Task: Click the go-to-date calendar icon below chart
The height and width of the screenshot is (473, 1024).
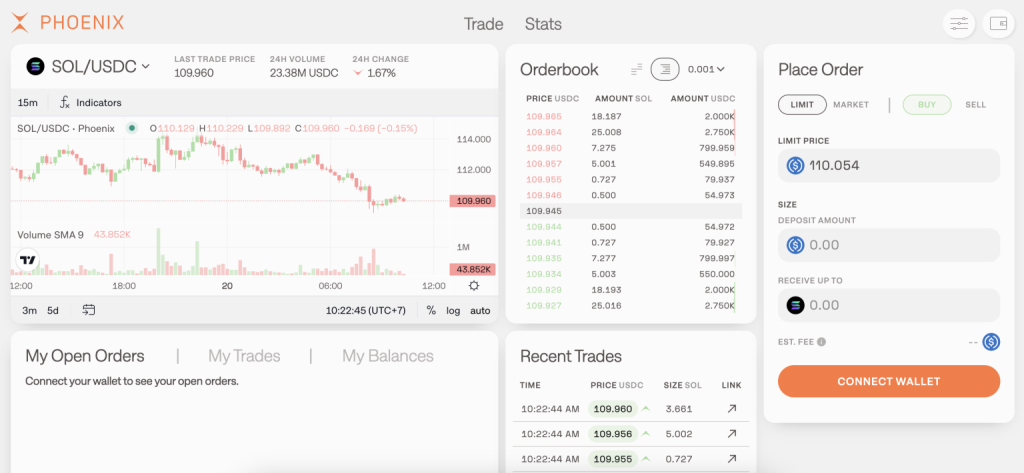Action: tap(89, 310)
